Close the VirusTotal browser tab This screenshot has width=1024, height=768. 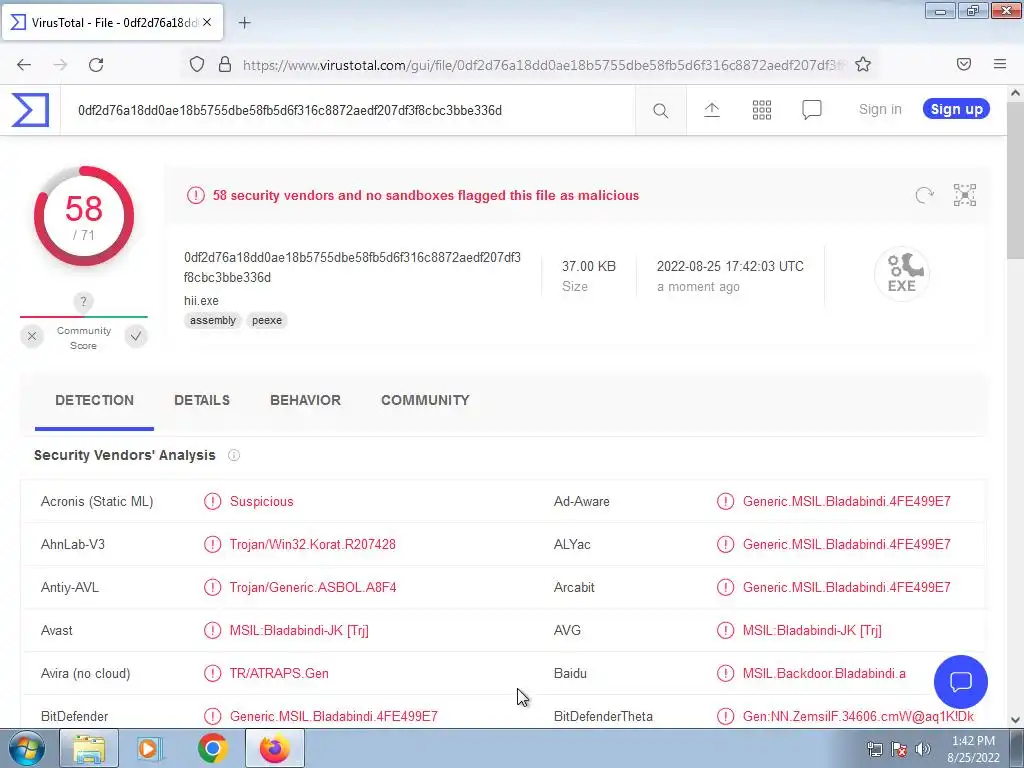click(x=207, y=22)
